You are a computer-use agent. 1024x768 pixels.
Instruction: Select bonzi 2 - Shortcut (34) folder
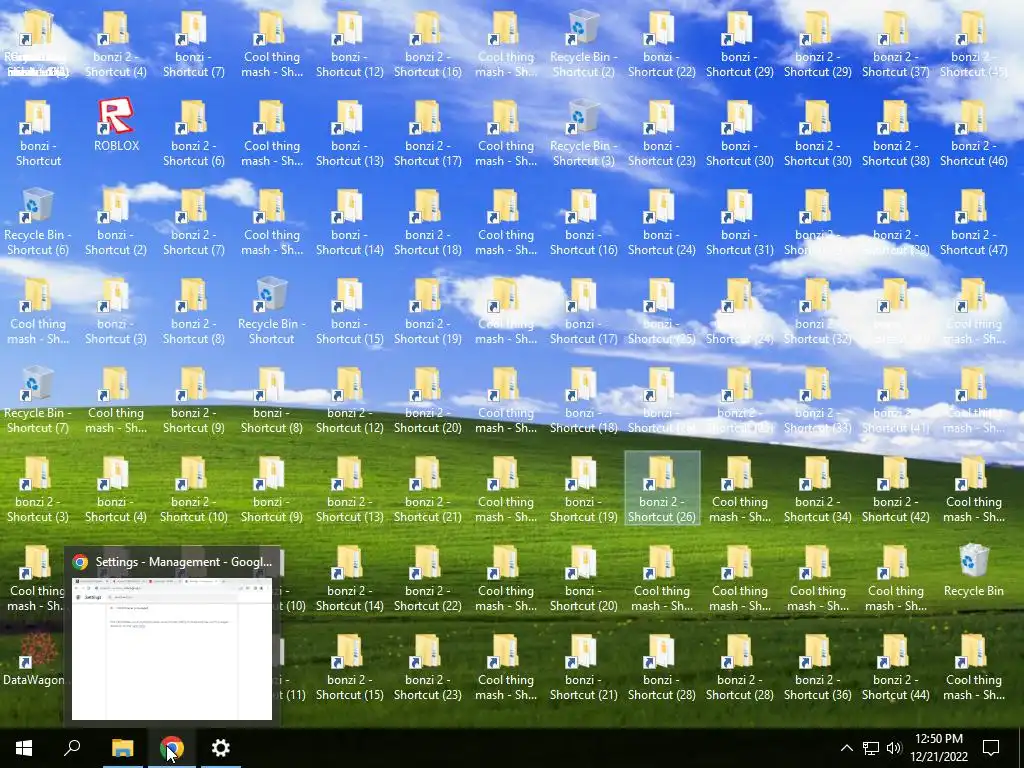click(x=818, y=489)
